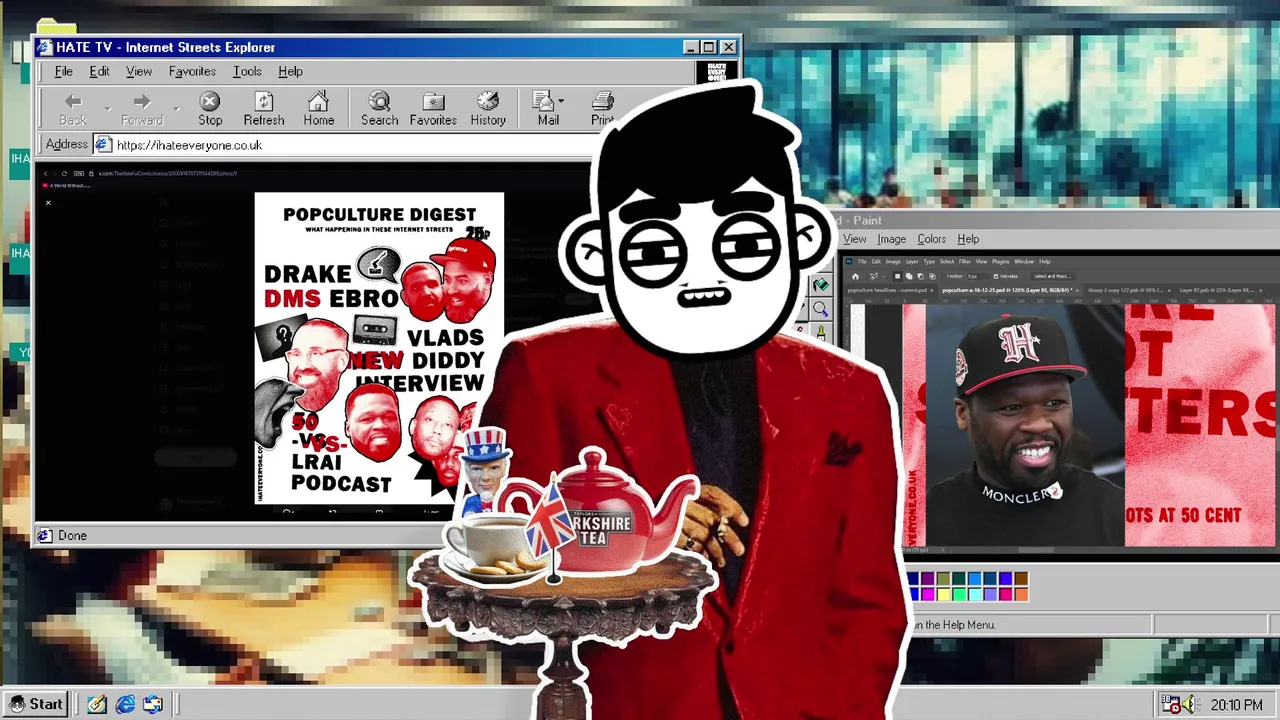Viewport: 1280px width, 720px height.
Task: Click the Photoshop home icon inside Paint
Action: pos(855,276)
